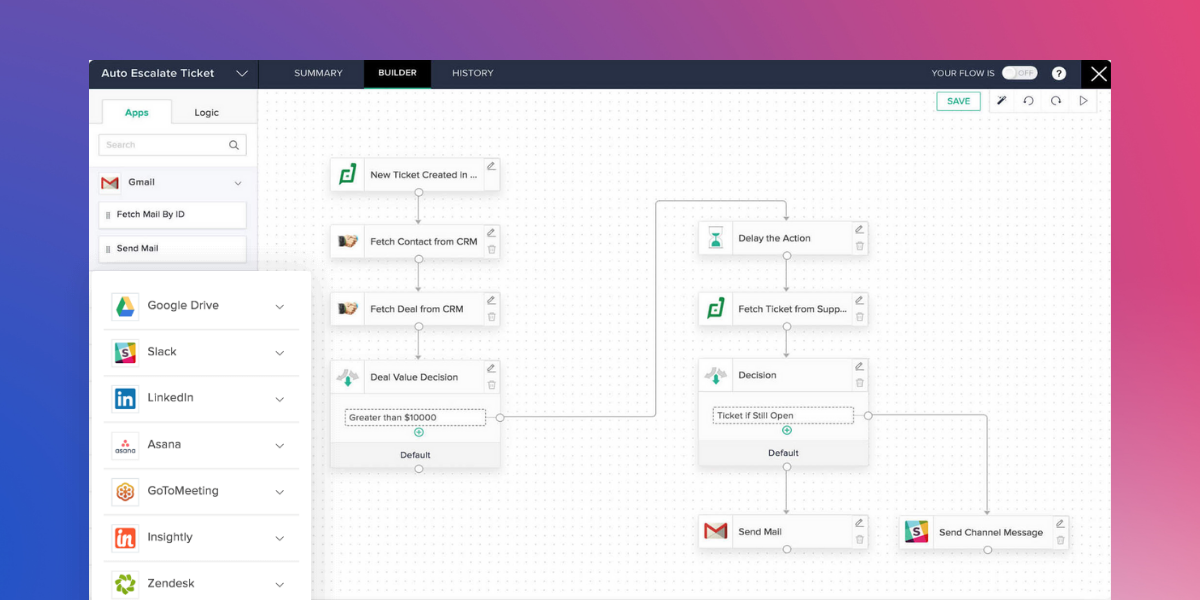Expand the Google Drive app list
1200x600 pixels.
(280, 307)
